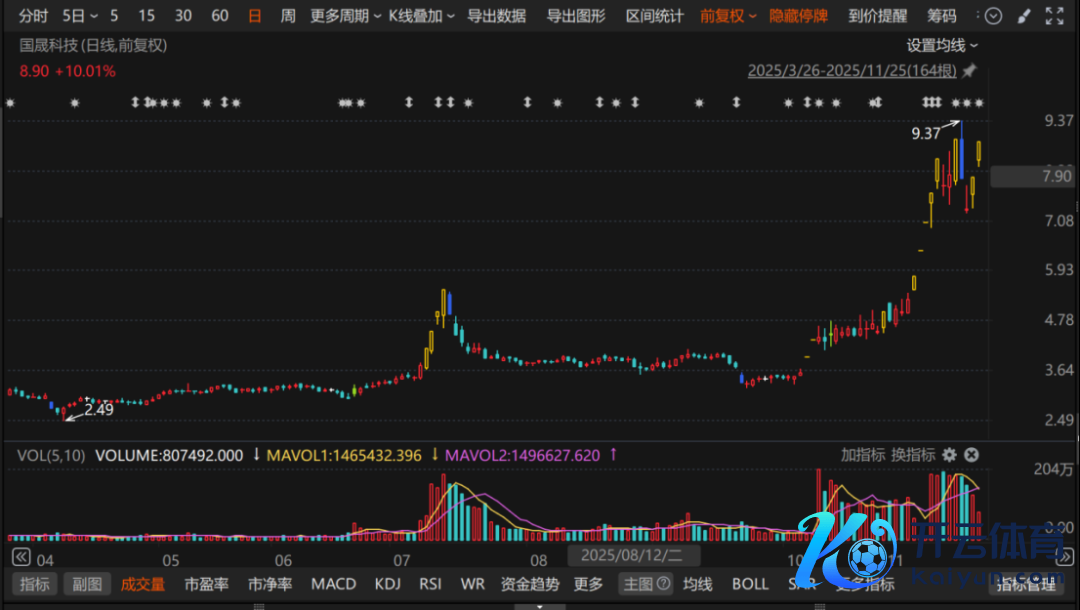Open the 设置均线 dropdown
This screenshot has height=610, width=1080.
tap(942, 45)
